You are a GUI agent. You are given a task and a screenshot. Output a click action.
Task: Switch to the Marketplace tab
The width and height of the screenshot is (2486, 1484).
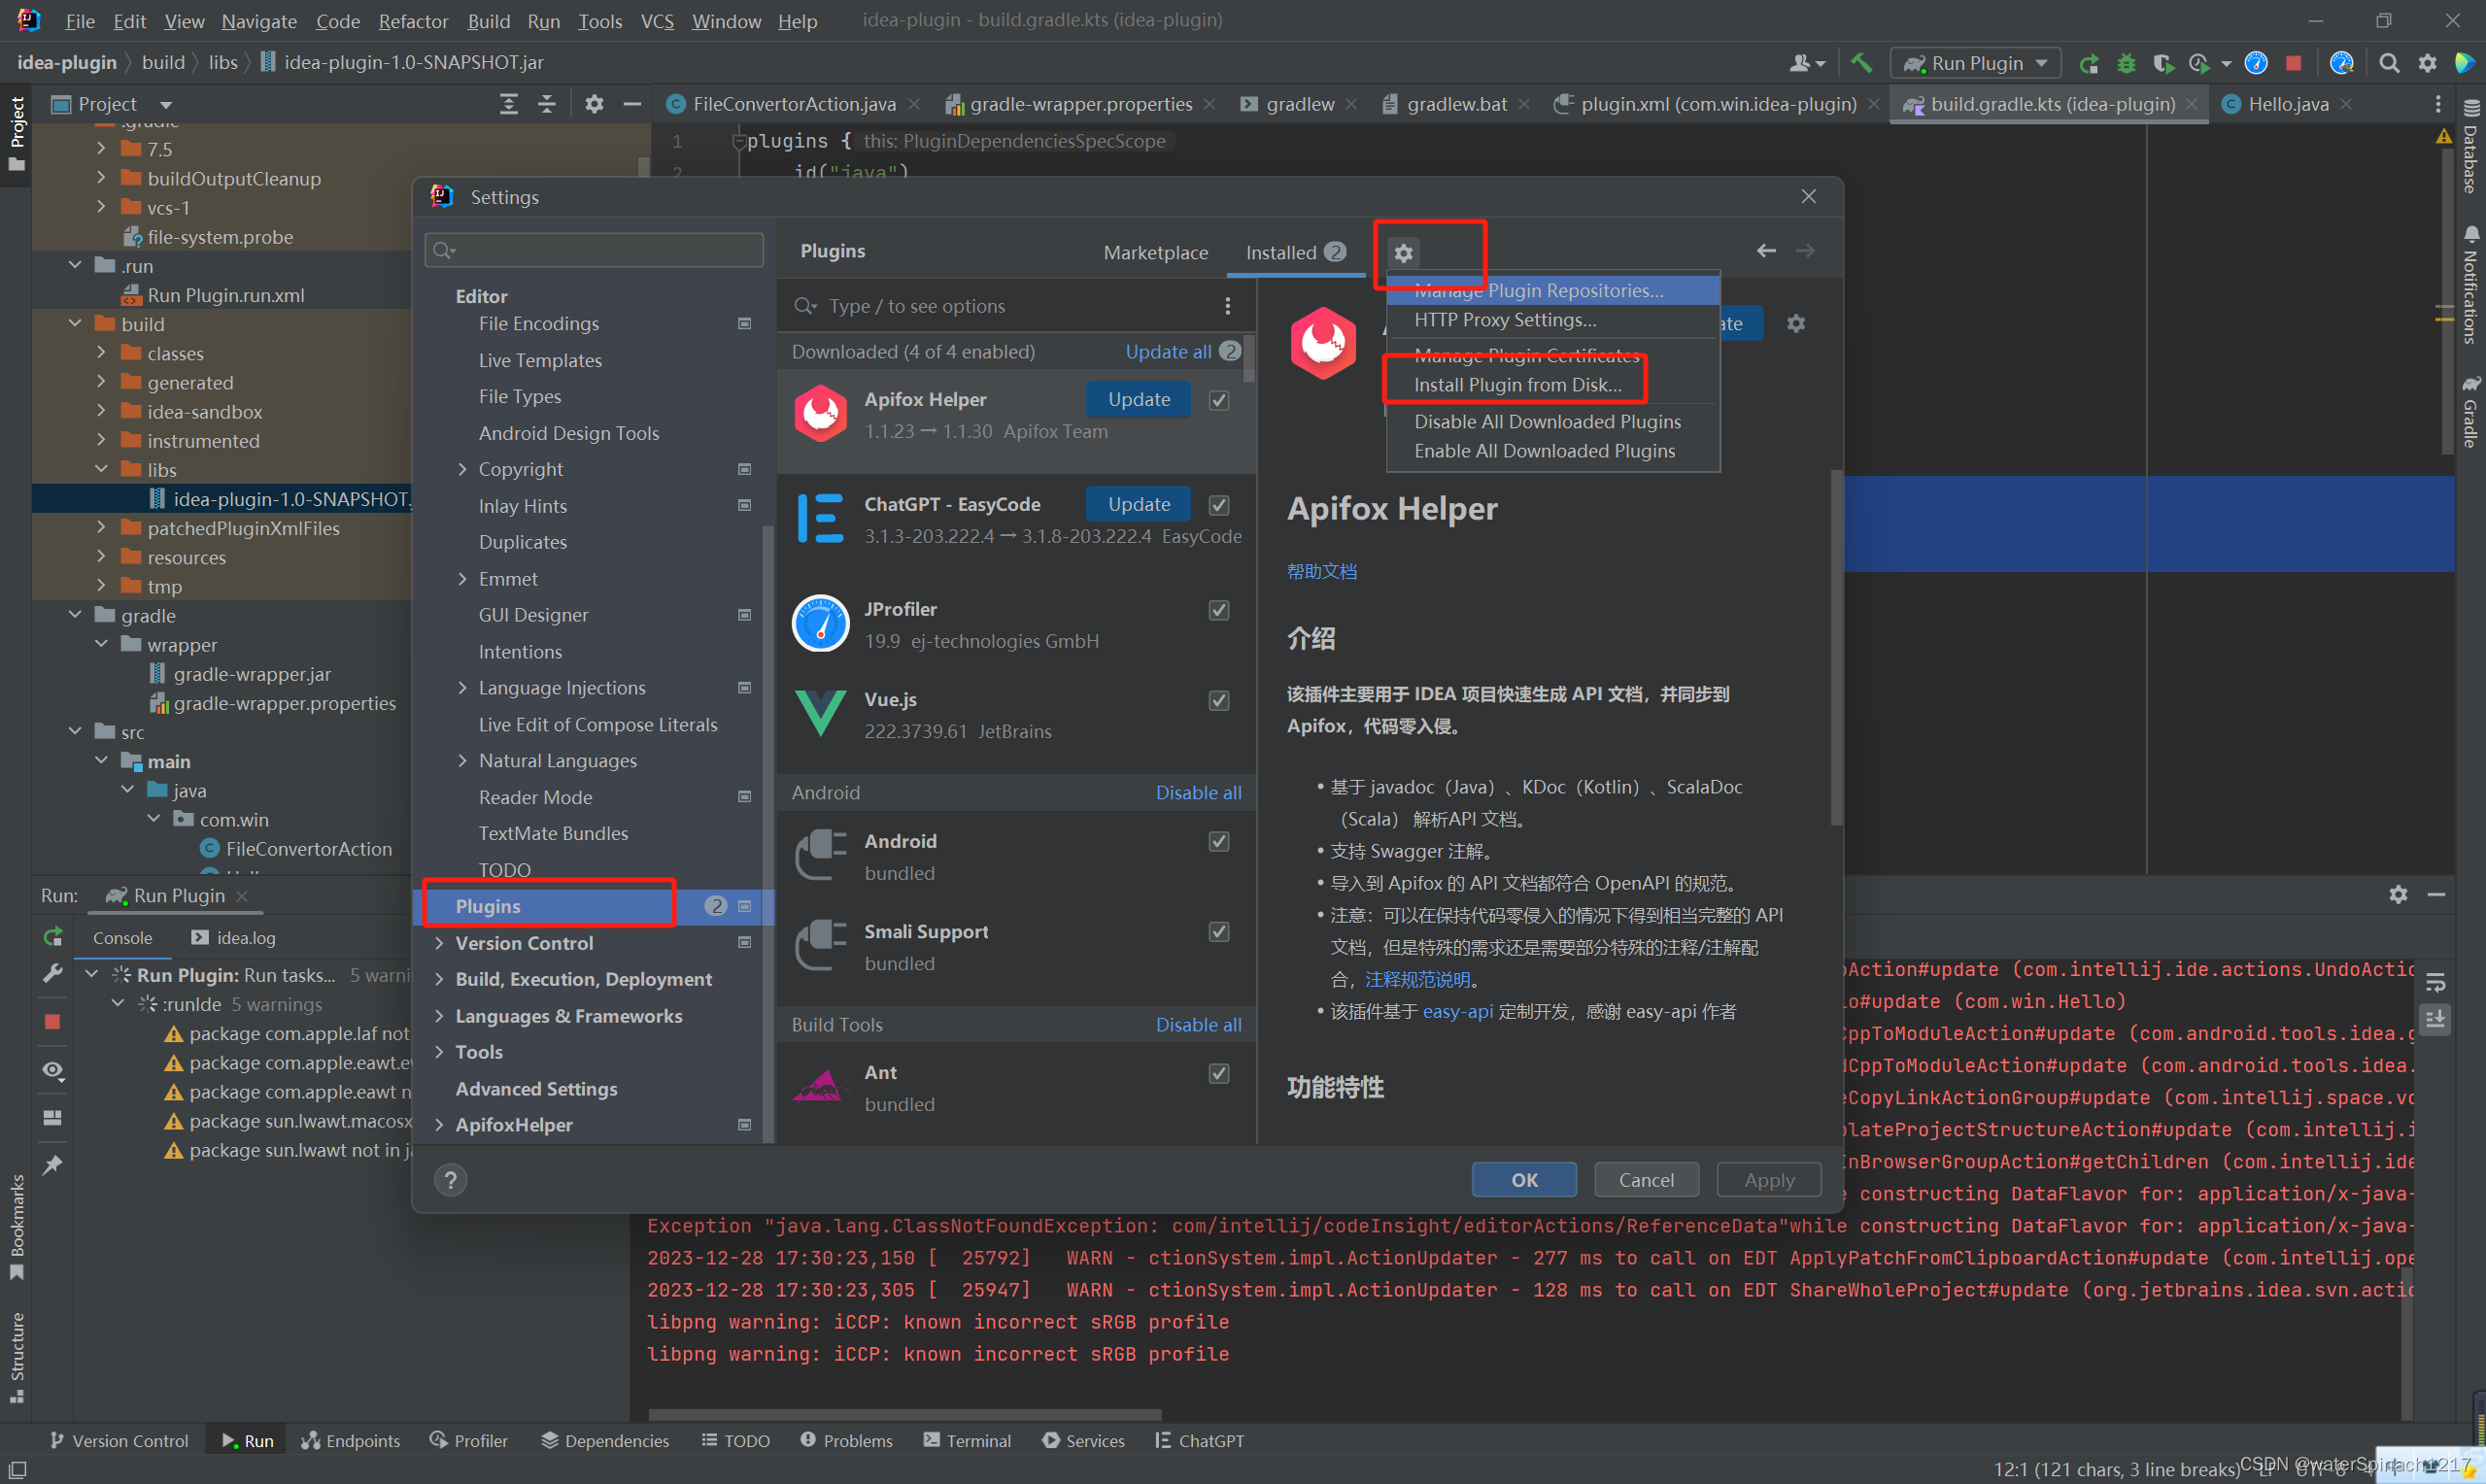click(x=1155, y=253)
